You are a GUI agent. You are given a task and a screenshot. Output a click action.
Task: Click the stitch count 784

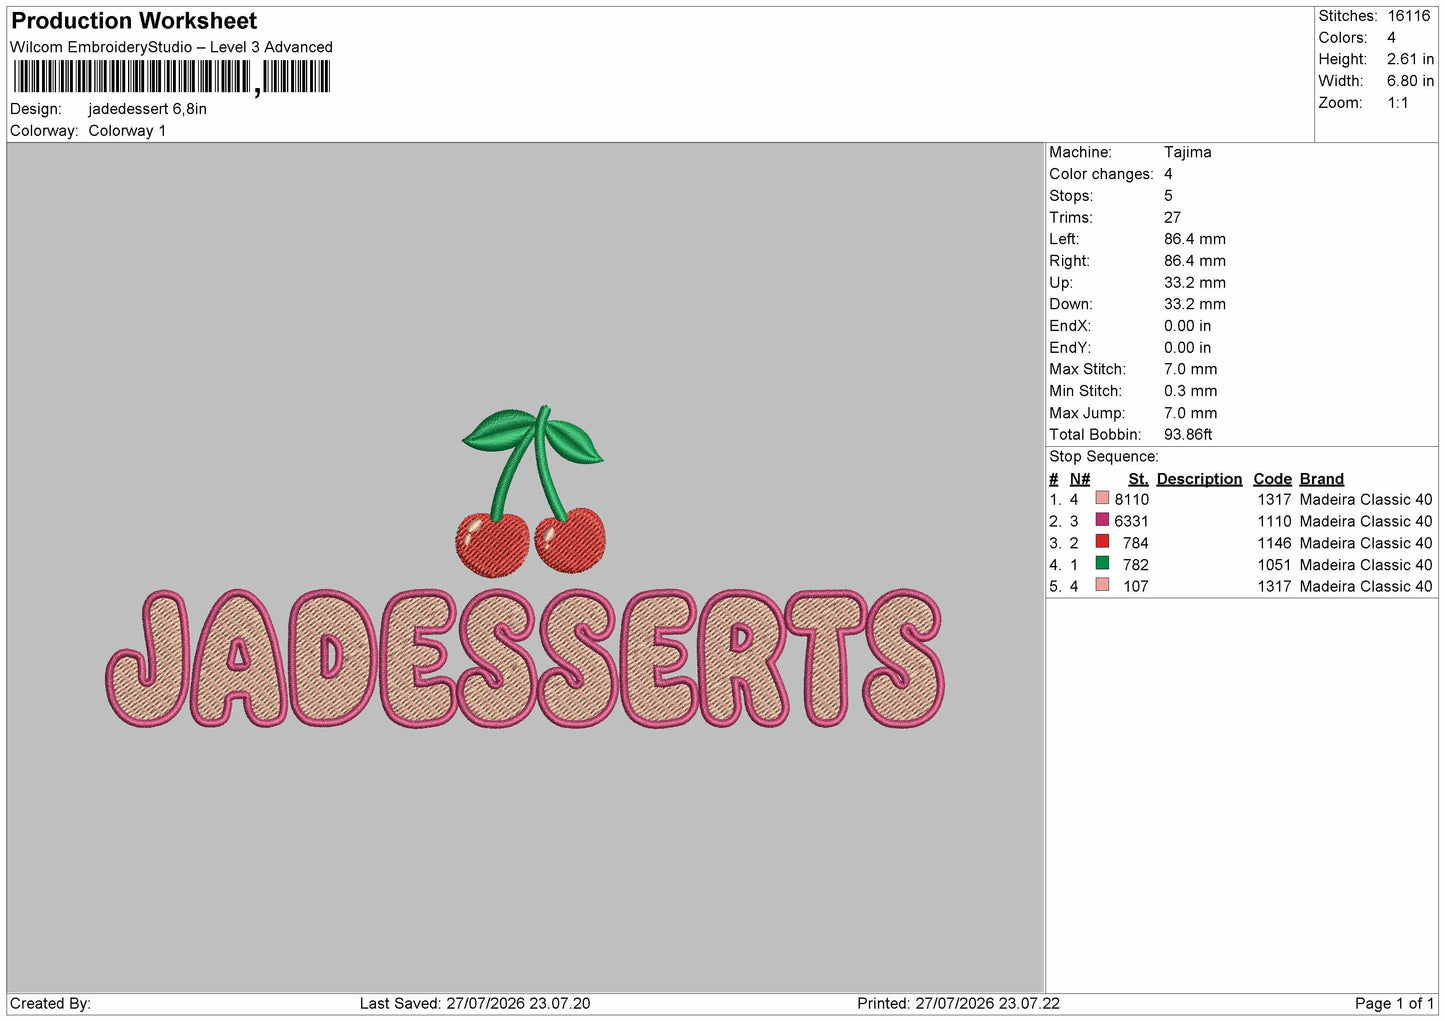click(1136, 543)
